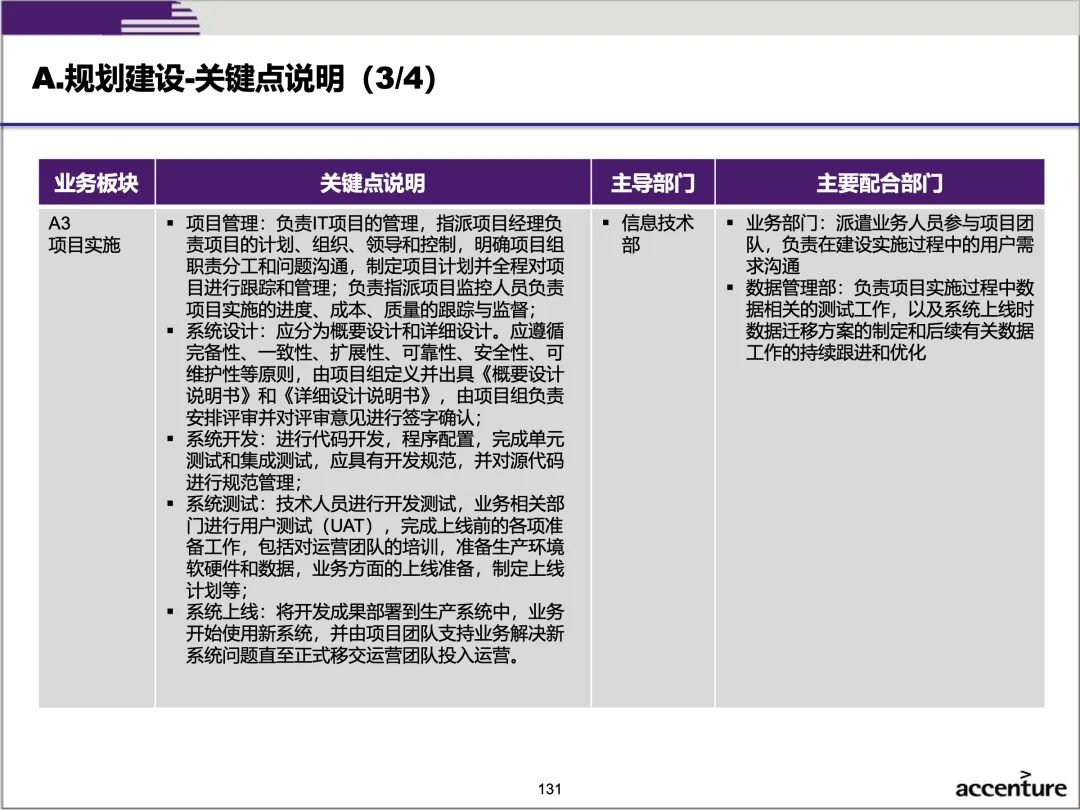Viewport: 1080px width, 810px height.
Task: Select the '主要配合部门' column header
Action: pos(880,183)
